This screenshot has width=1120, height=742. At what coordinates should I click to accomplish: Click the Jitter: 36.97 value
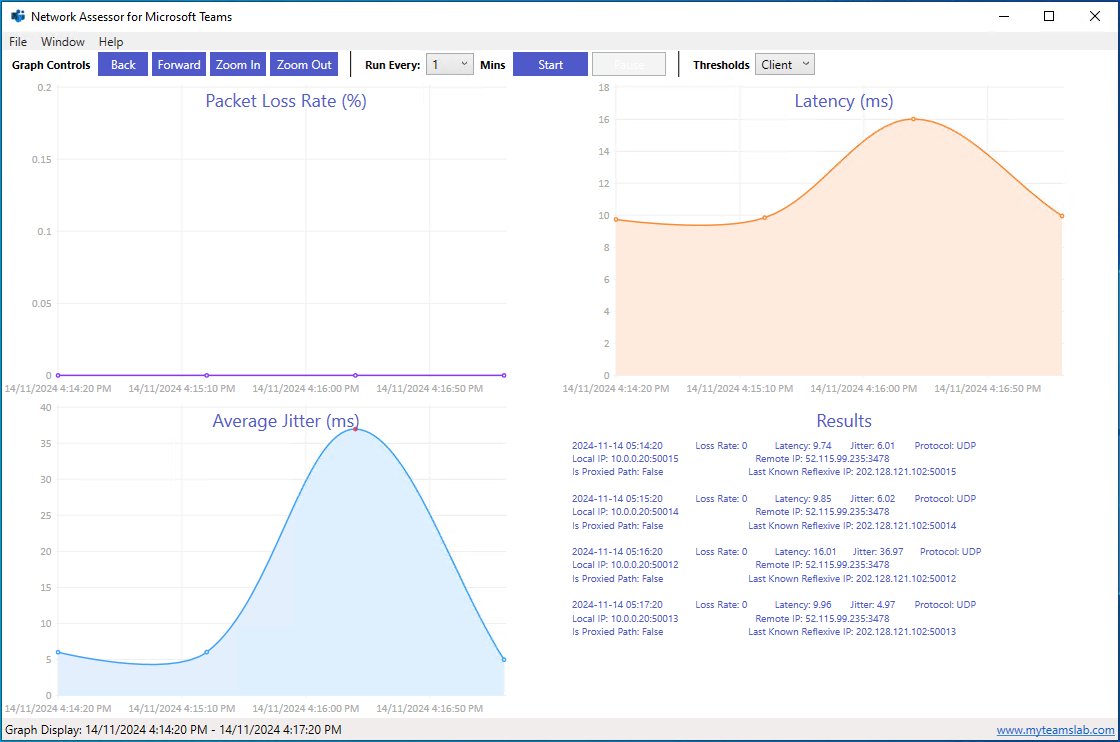click(878, 551)
